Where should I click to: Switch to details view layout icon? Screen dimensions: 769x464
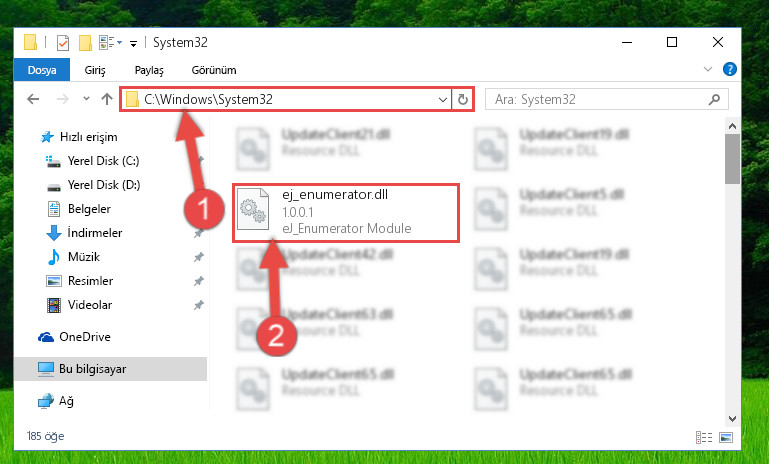pos(704,437)
